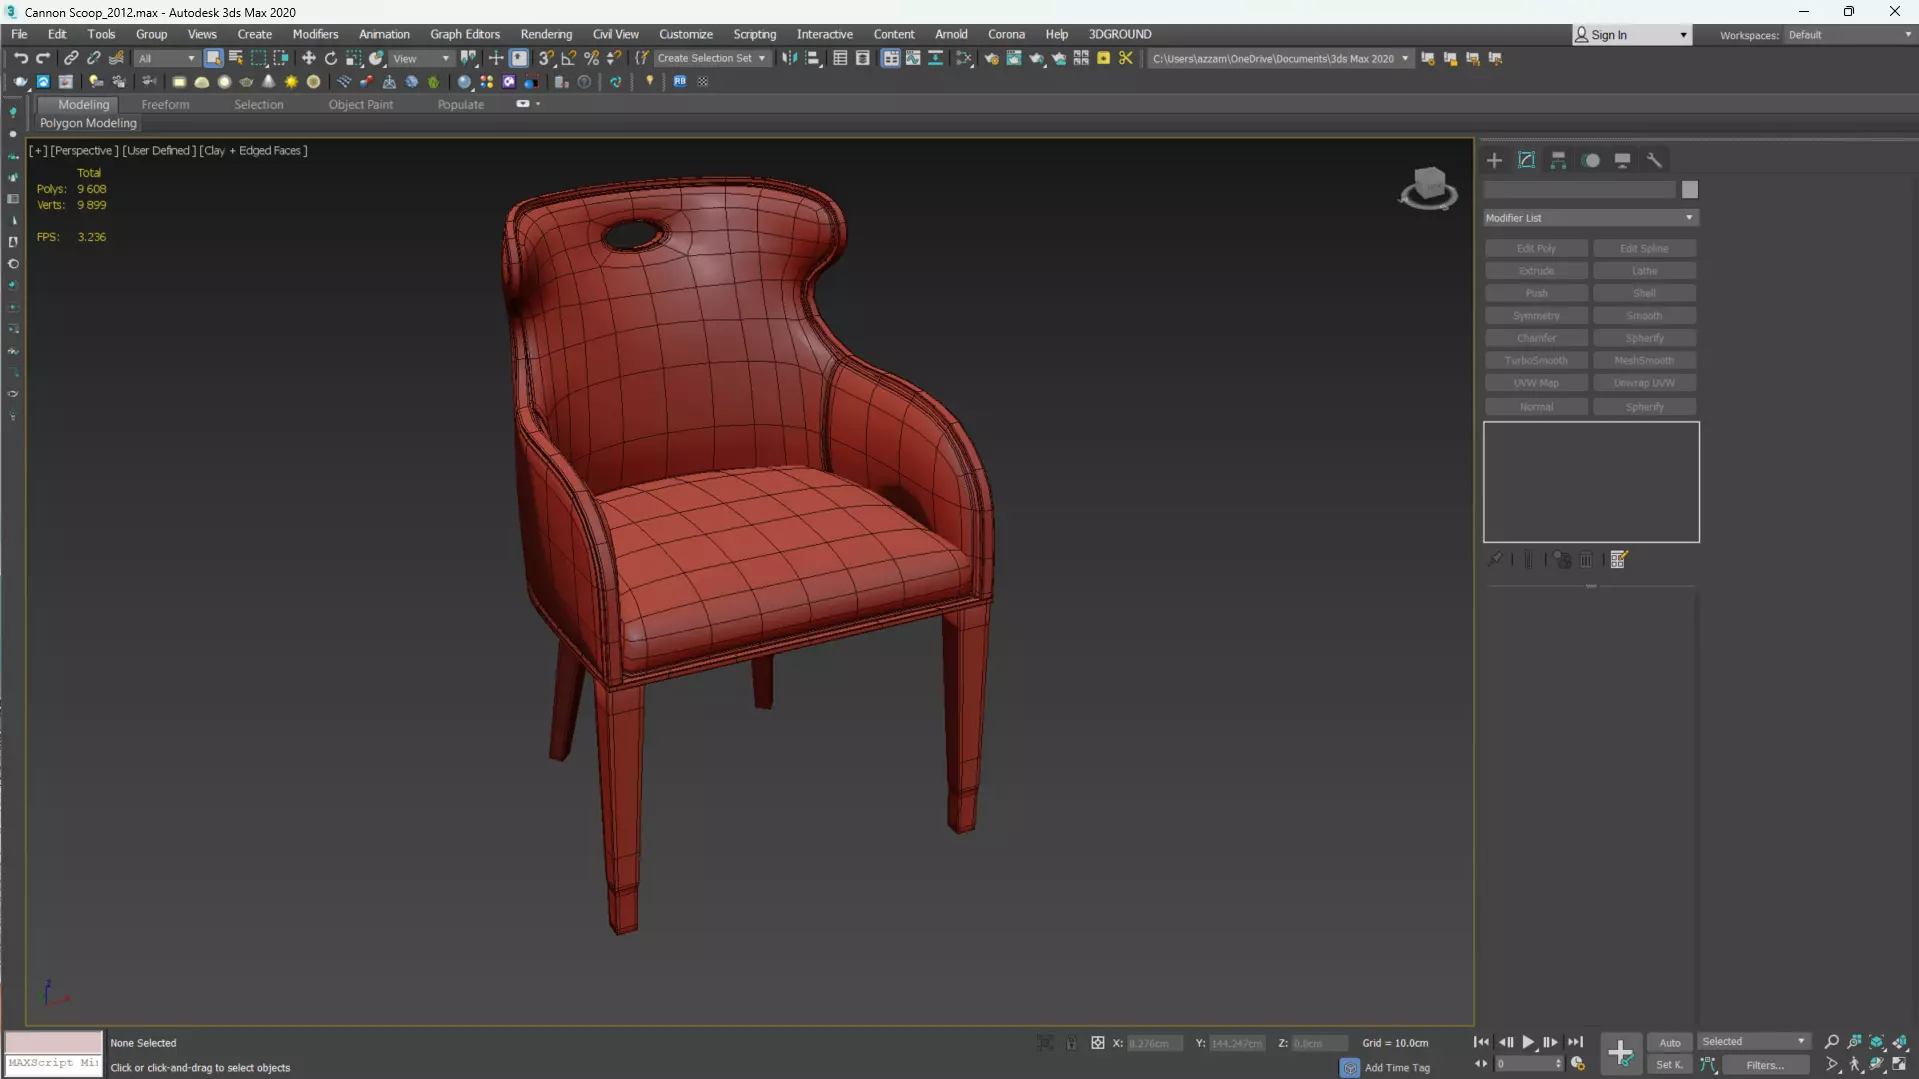1919x1079 pixels.
Task: Click the object name input field
Action: [1580, 190]
